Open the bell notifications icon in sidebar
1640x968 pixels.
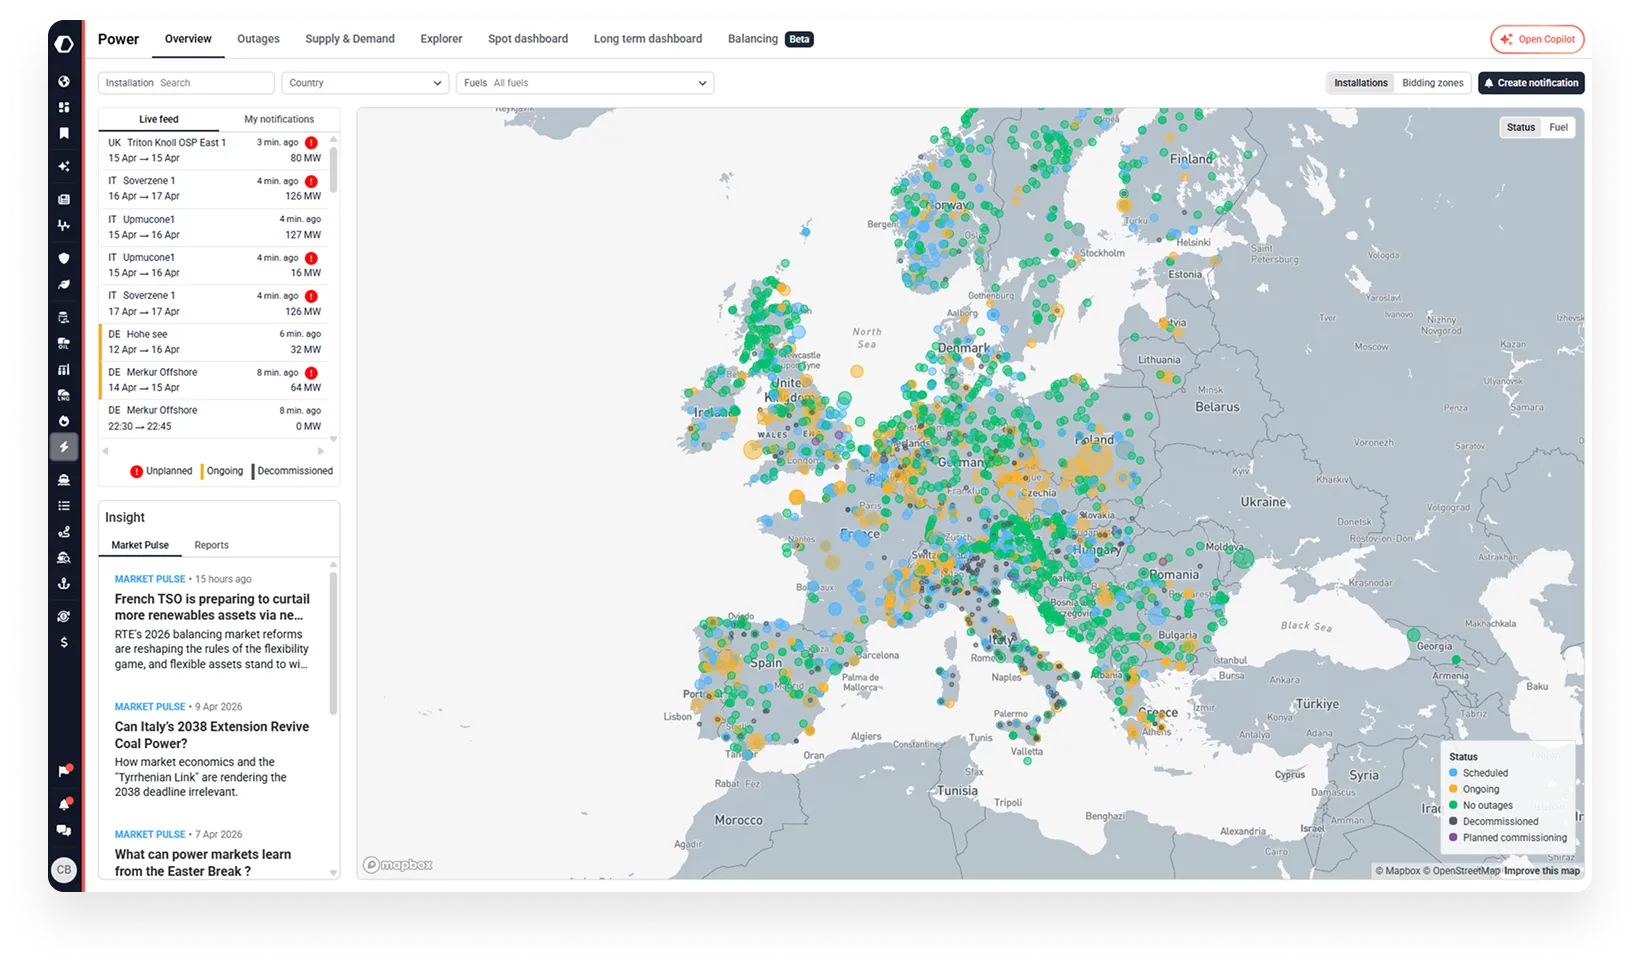click(x=64, y=804)
